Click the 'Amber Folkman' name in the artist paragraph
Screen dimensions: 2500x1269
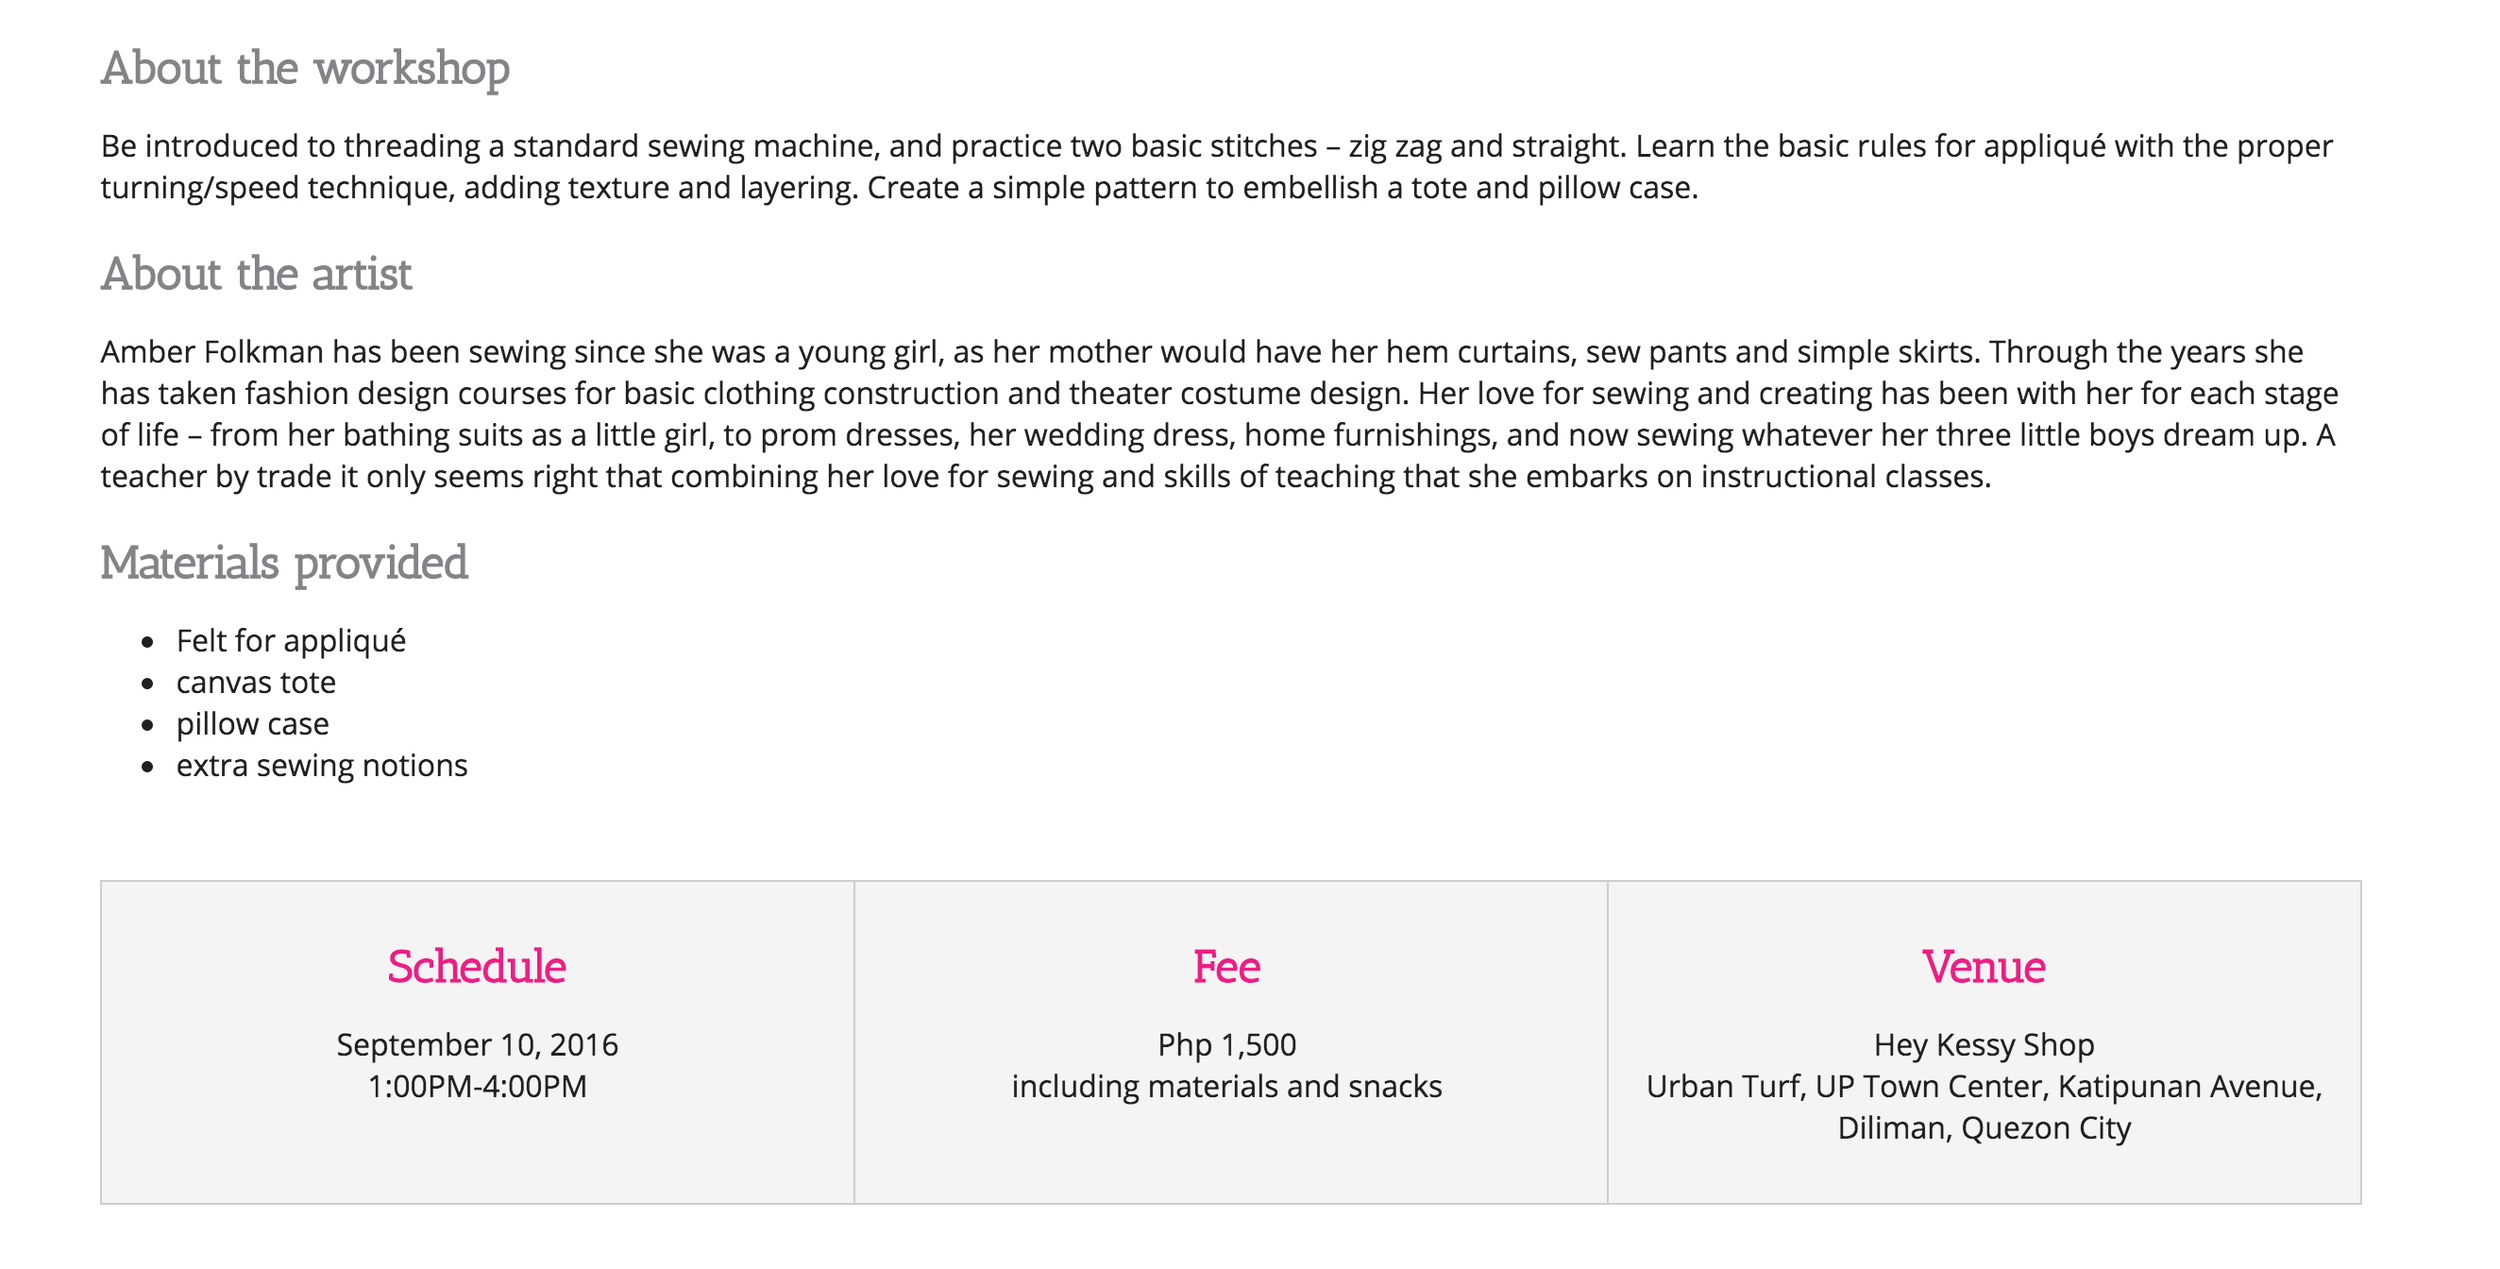[x=212, y=352]
